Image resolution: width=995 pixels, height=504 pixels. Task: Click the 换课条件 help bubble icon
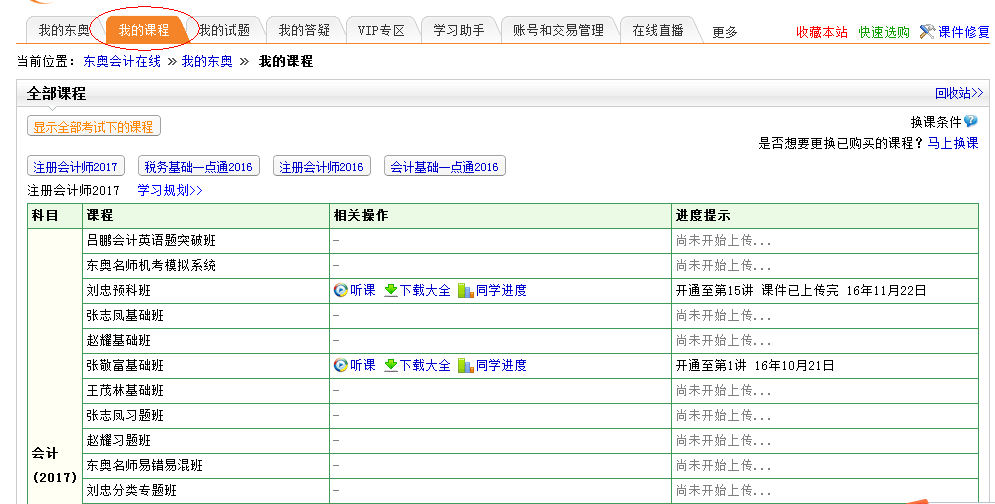pos(971,122)
